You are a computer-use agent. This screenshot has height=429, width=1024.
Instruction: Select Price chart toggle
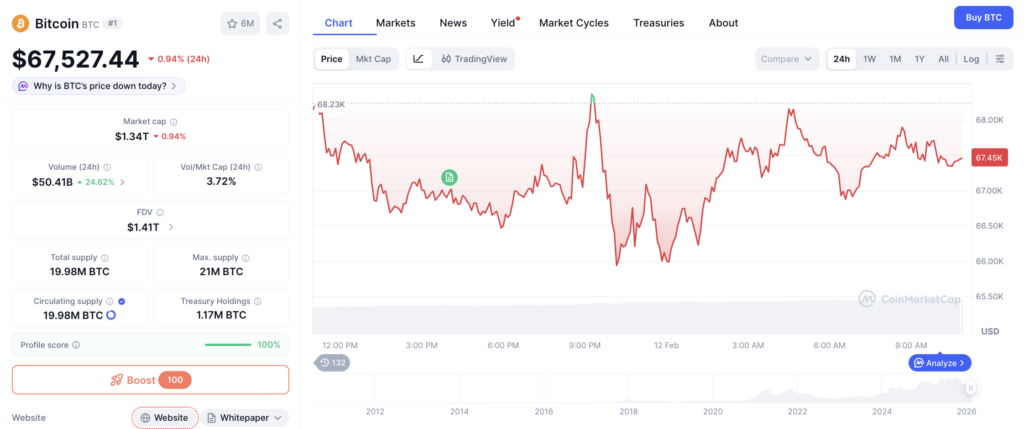332,59
